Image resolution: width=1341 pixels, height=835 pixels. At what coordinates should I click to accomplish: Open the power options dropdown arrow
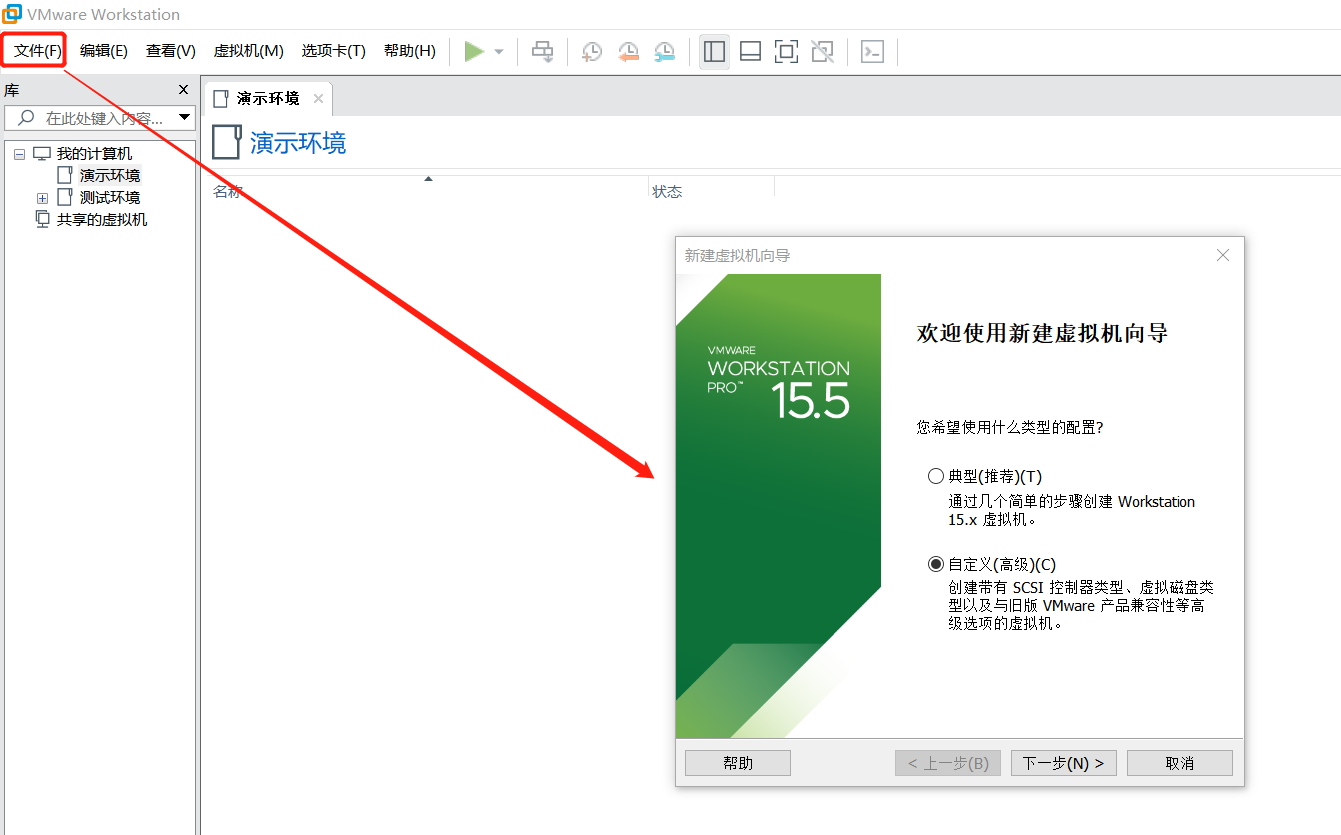tap(499, 52)
